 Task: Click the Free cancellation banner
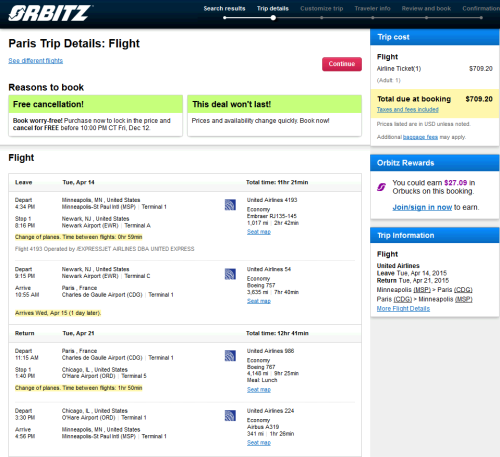pos(95,116)
